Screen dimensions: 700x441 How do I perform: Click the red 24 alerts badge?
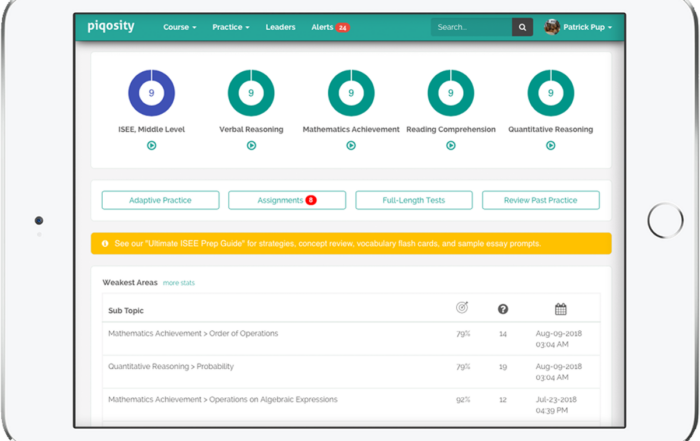tap(342, 28)
